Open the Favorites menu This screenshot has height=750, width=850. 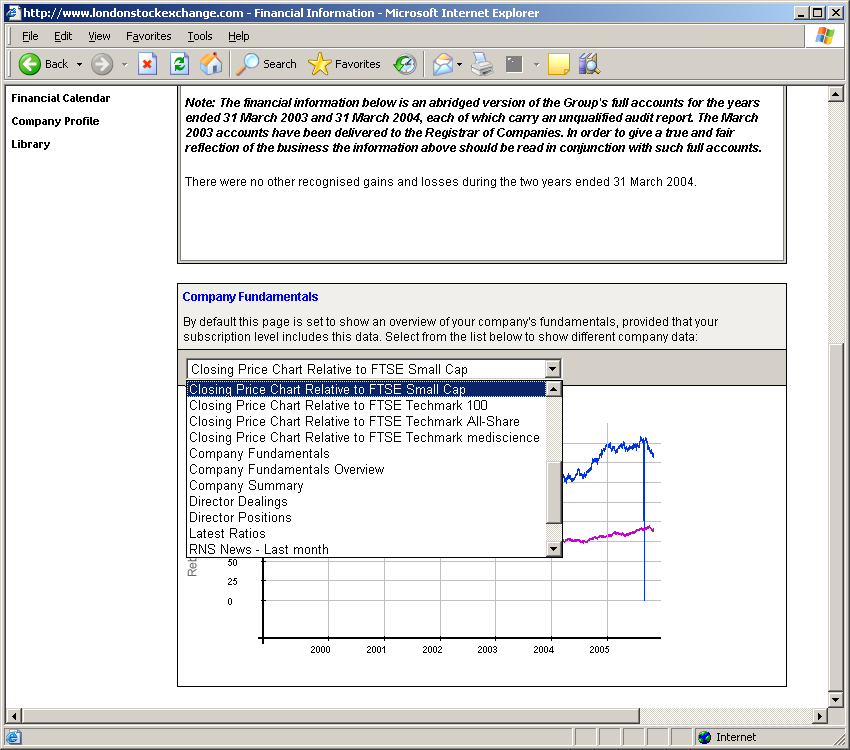[x=149, y=36]
